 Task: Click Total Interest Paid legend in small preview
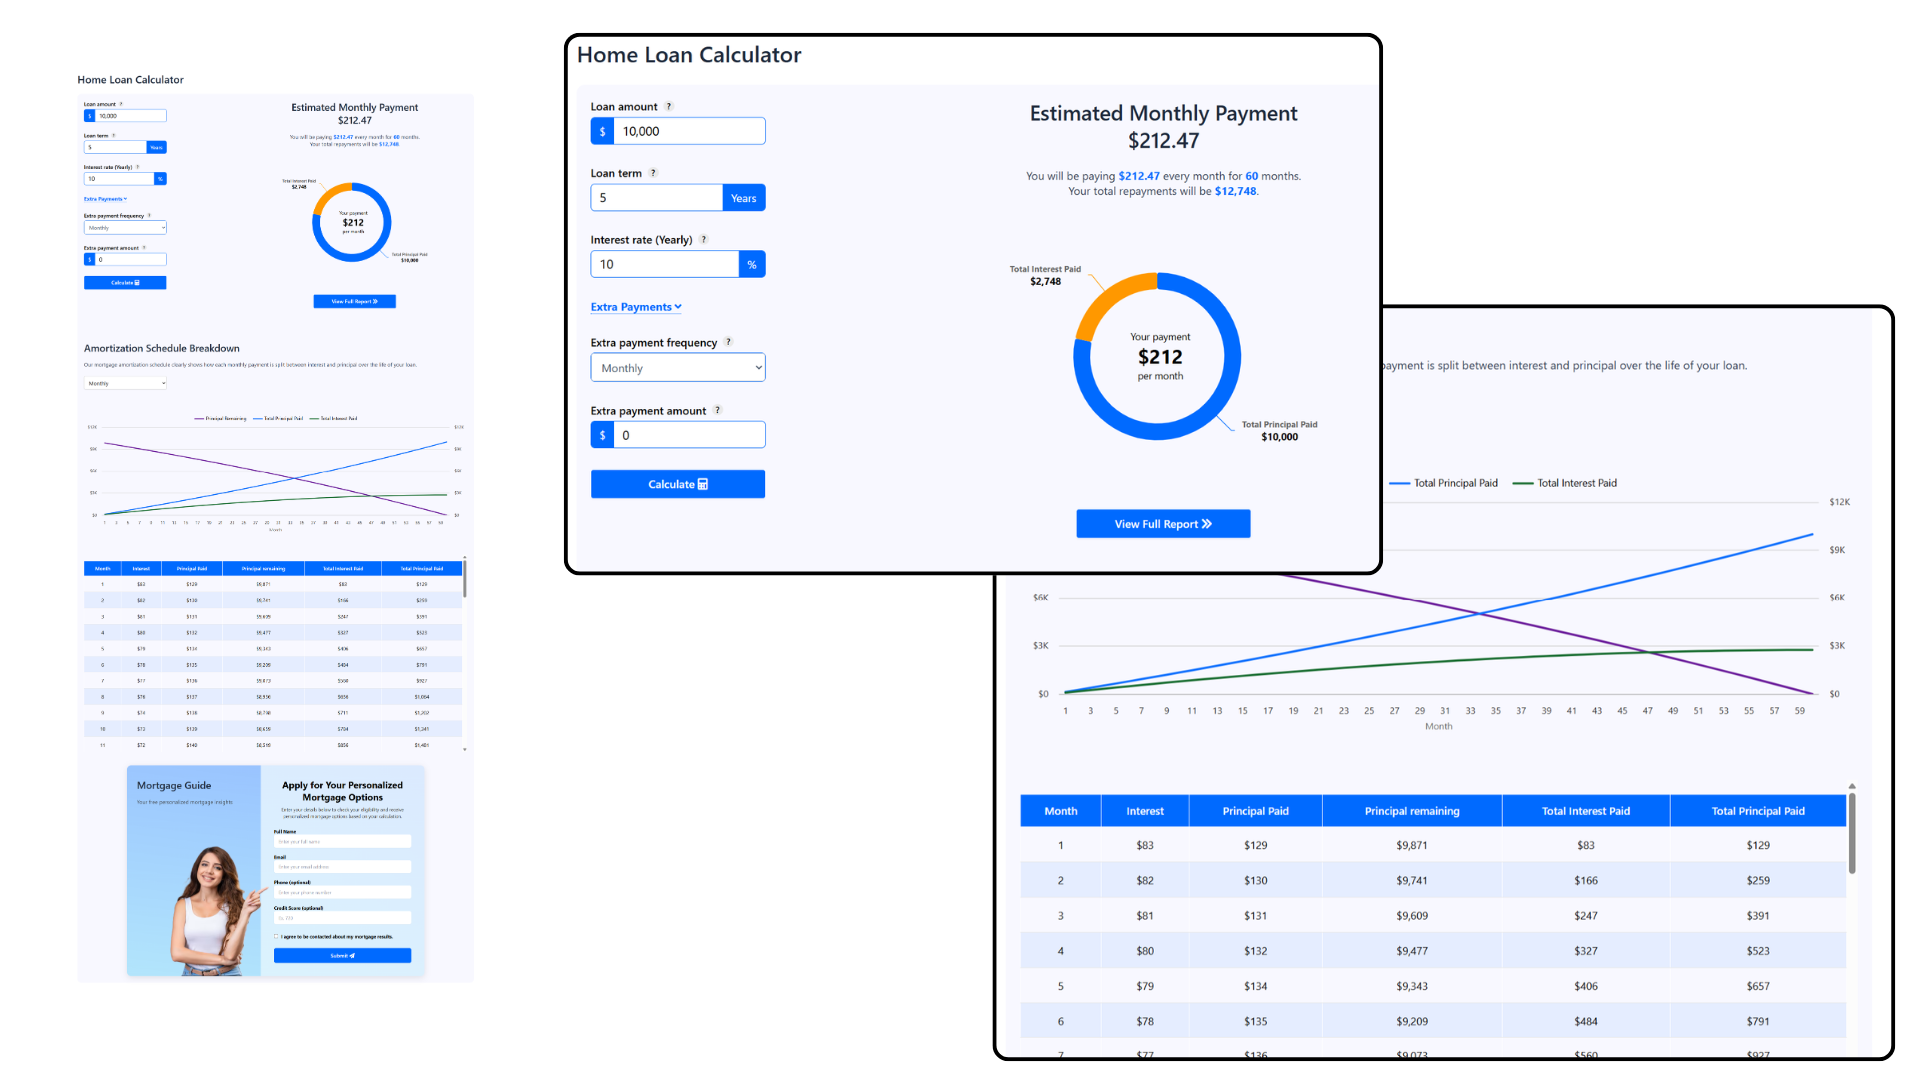(334, 418)
